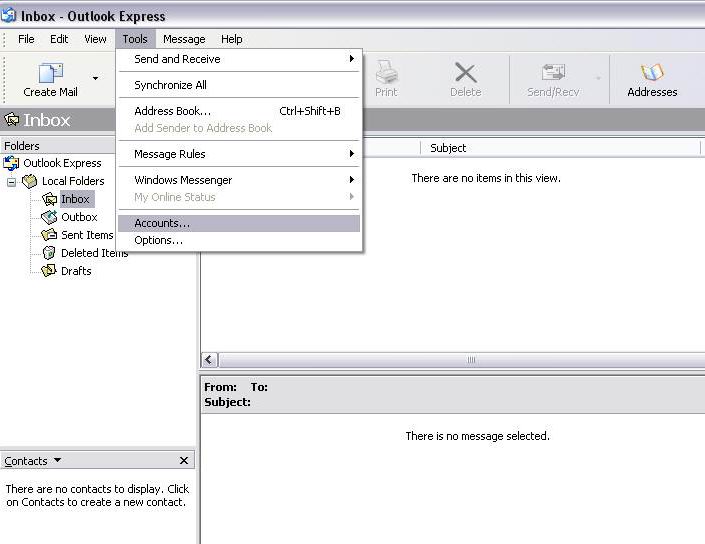Collapse the Local Folders tree node
This screenshot has height=544, width=705.
point(11,181)
